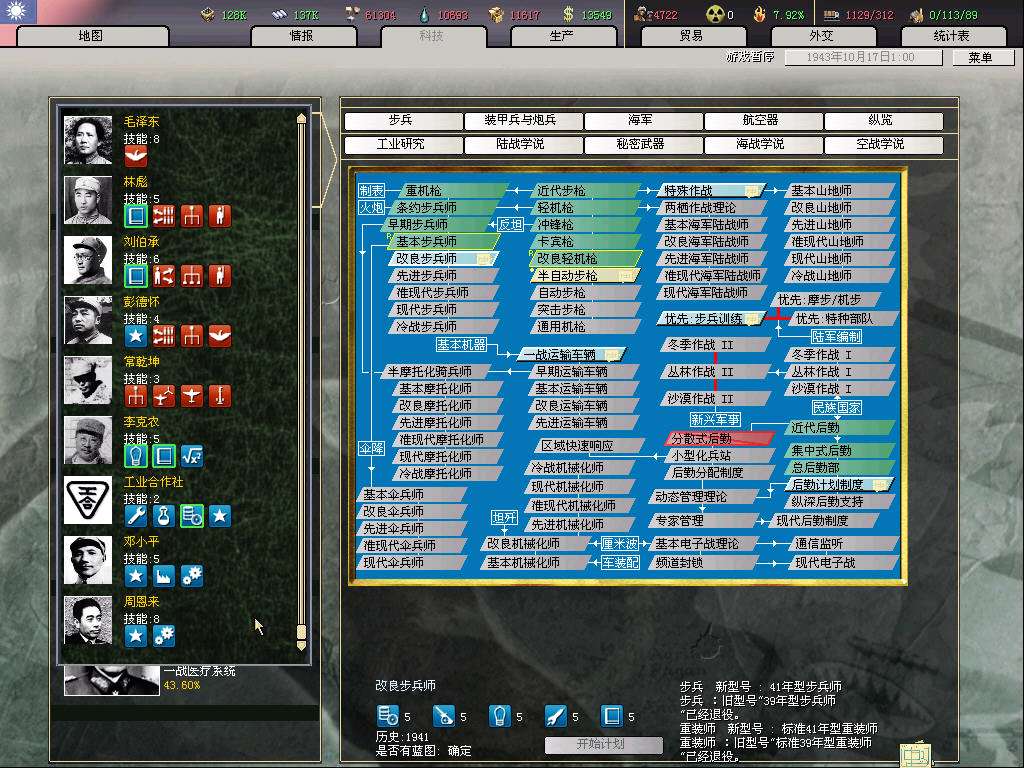Click Peng Dehuai's blue star icon
This screenshot has width=1024, height=768.
tap(136, 336)
